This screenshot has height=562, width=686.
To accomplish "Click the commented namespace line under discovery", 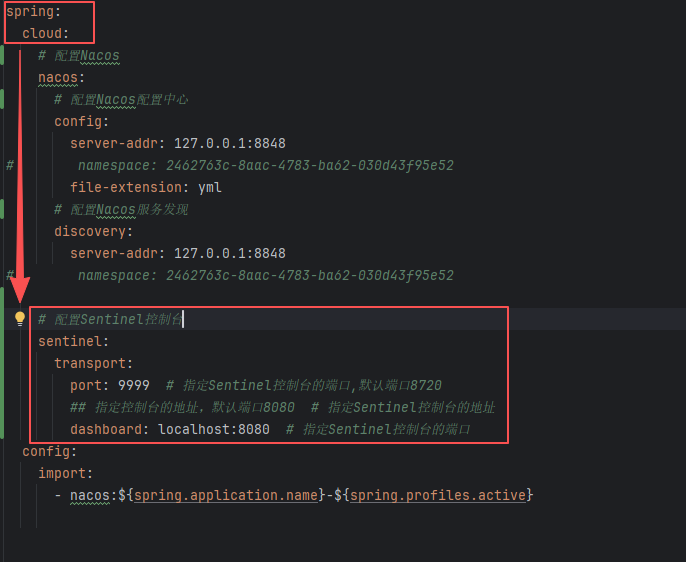I will point(266,275).
